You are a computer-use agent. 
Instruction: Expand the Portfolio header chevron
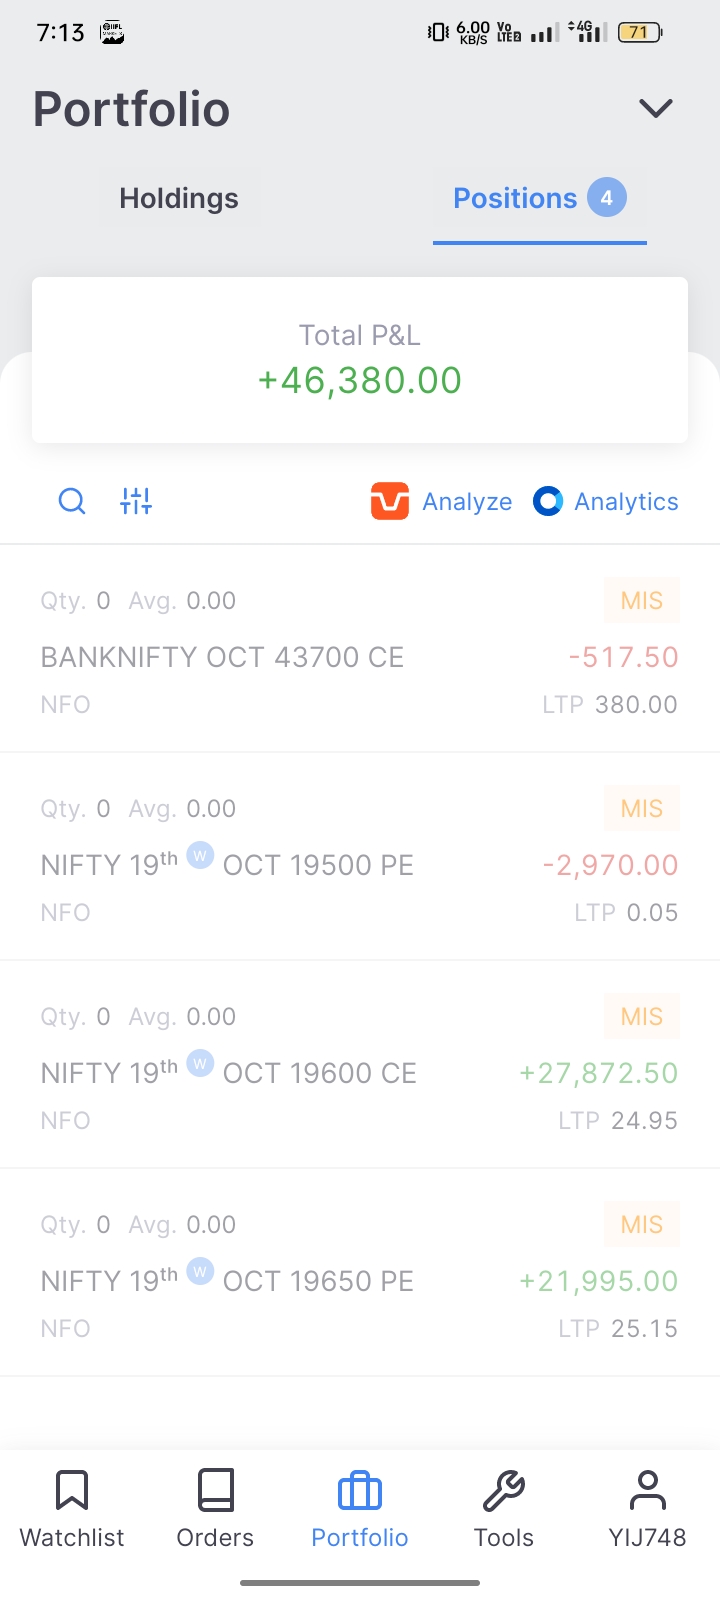tap(656, 108)
